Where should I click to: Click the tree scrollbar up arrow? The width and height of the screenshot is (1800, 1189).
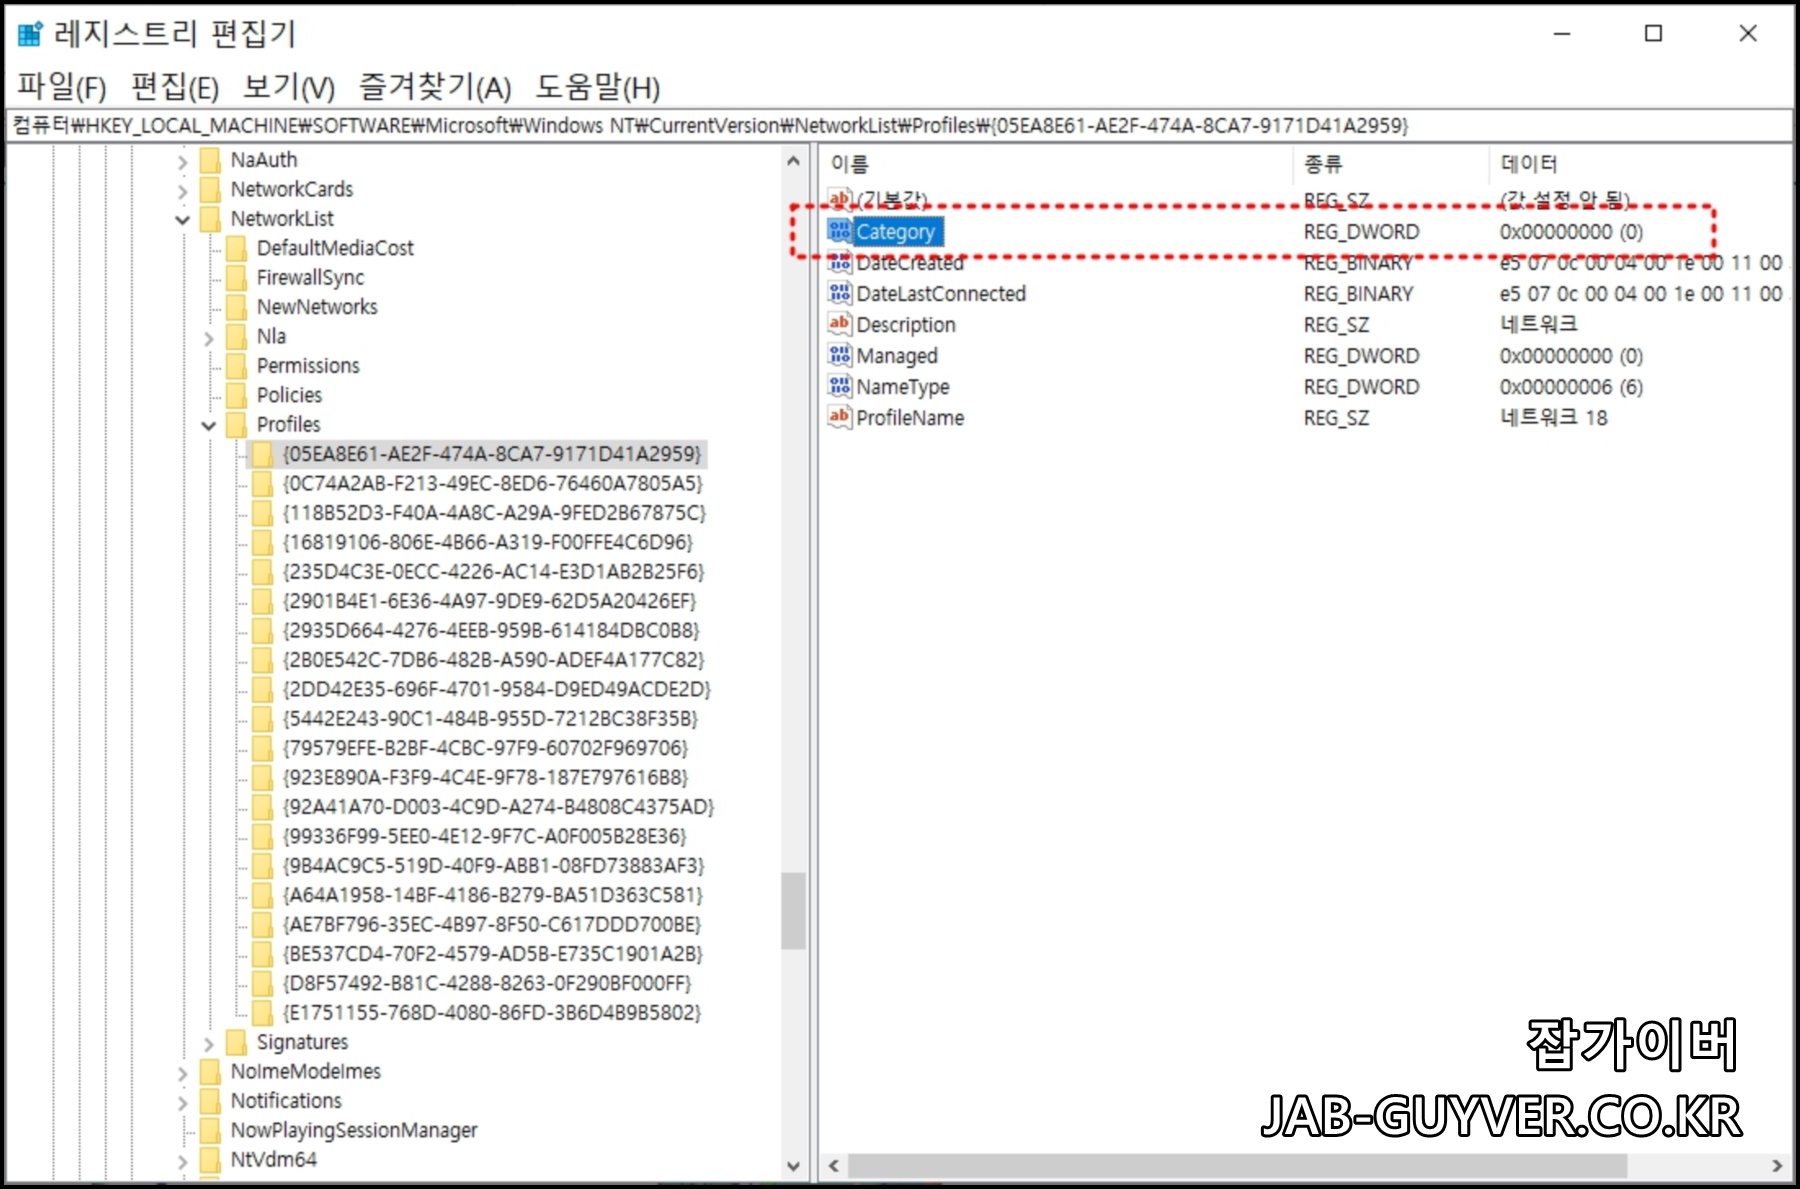794,161
